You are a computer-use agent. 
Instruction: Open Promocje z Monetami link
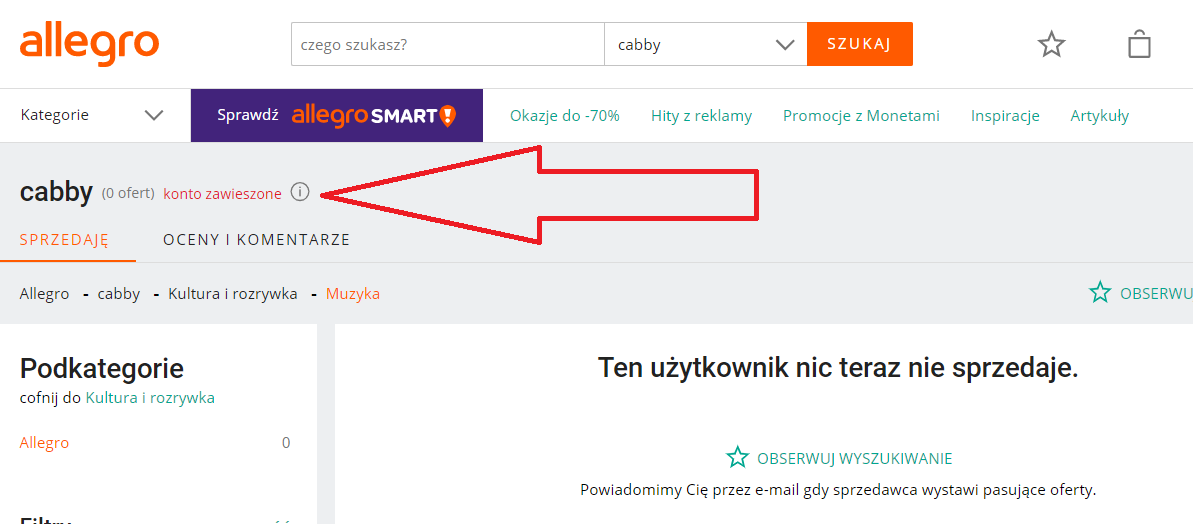861,116
